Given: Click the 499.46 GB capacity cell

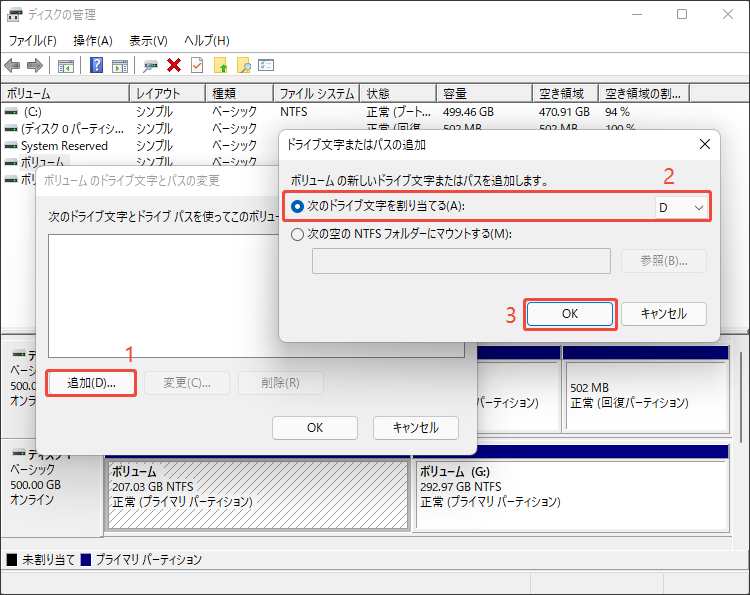Looking at the screenshot, I should (468, 112).
